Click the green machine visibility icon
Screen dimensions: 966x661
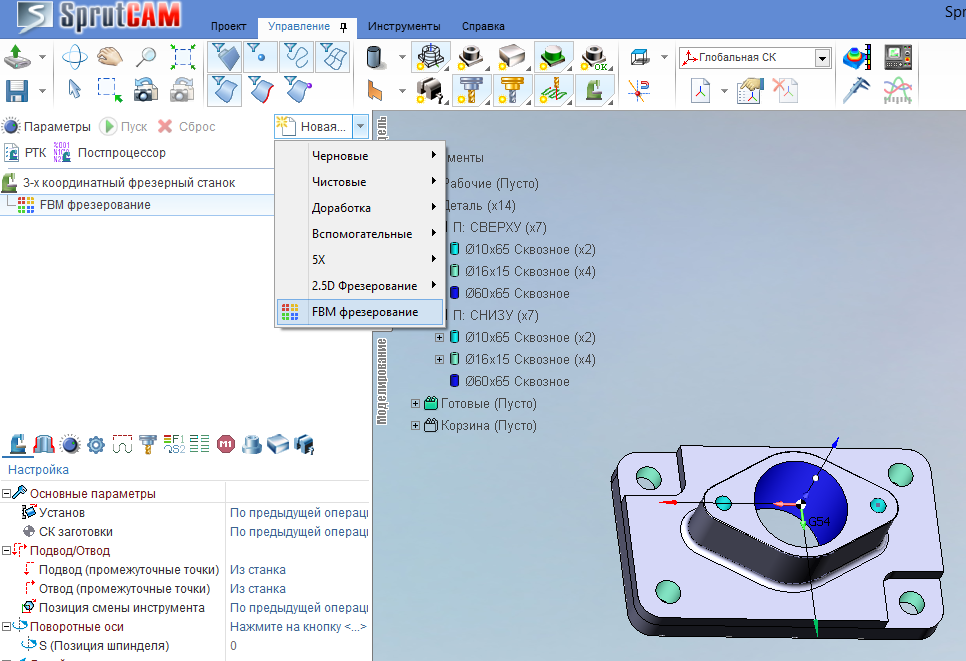[x=595, y=90]
